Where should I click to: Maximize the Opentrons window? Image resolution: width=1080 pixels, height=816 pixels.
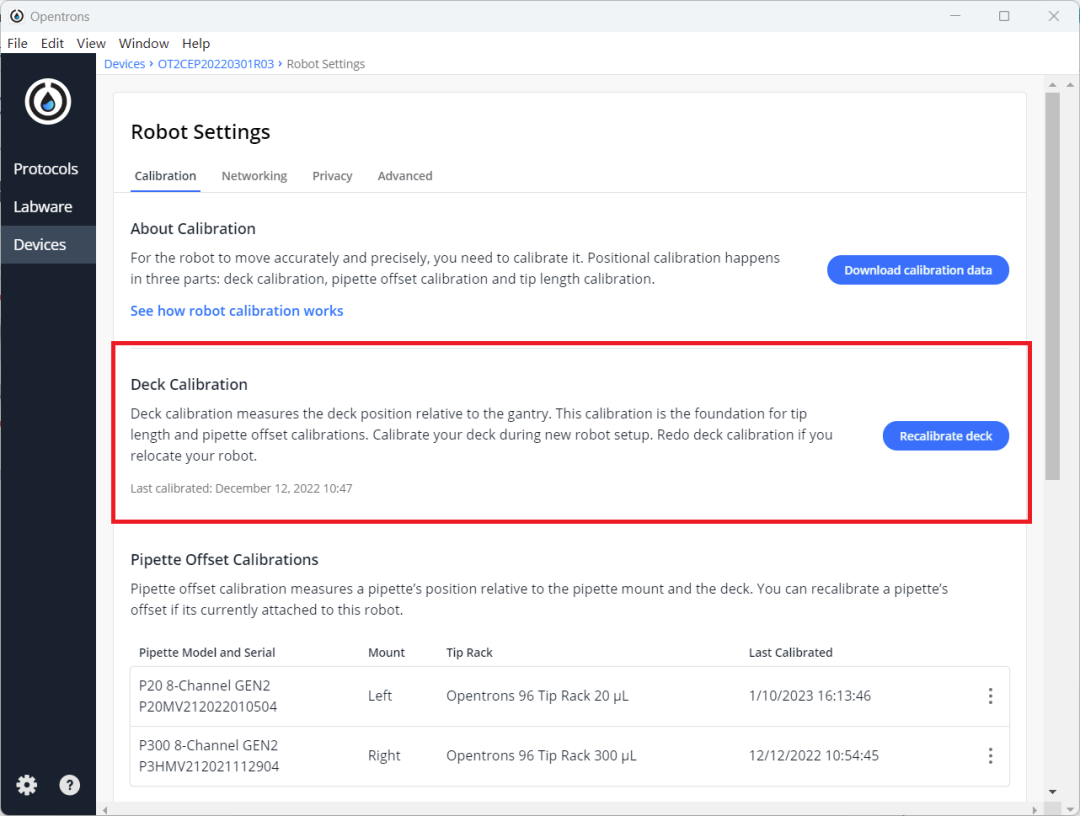(1004, 16)
